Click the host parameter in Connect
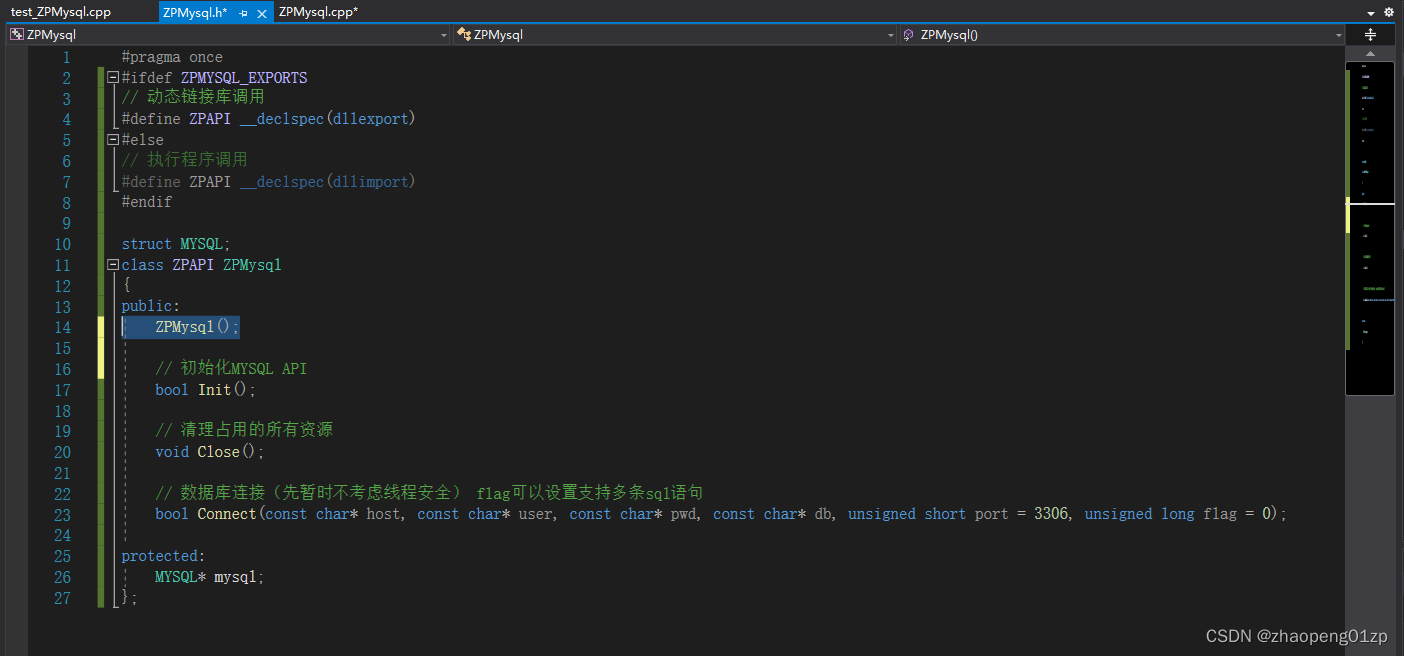 pos(383,514)
